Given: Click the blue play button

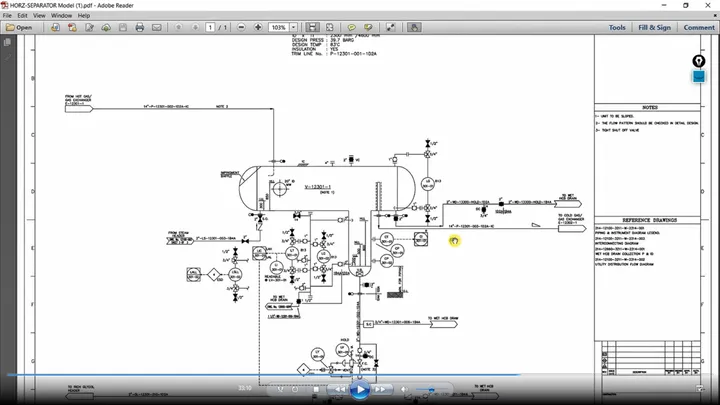Looking at the screenshot, I should 360,390.
